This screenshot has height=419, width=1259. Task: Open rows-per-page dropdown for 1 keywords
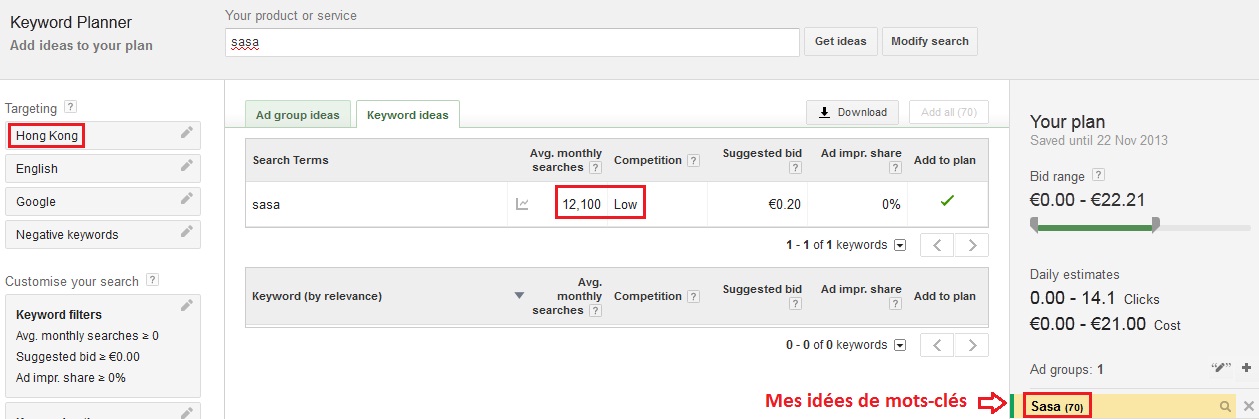coord(900,245)
